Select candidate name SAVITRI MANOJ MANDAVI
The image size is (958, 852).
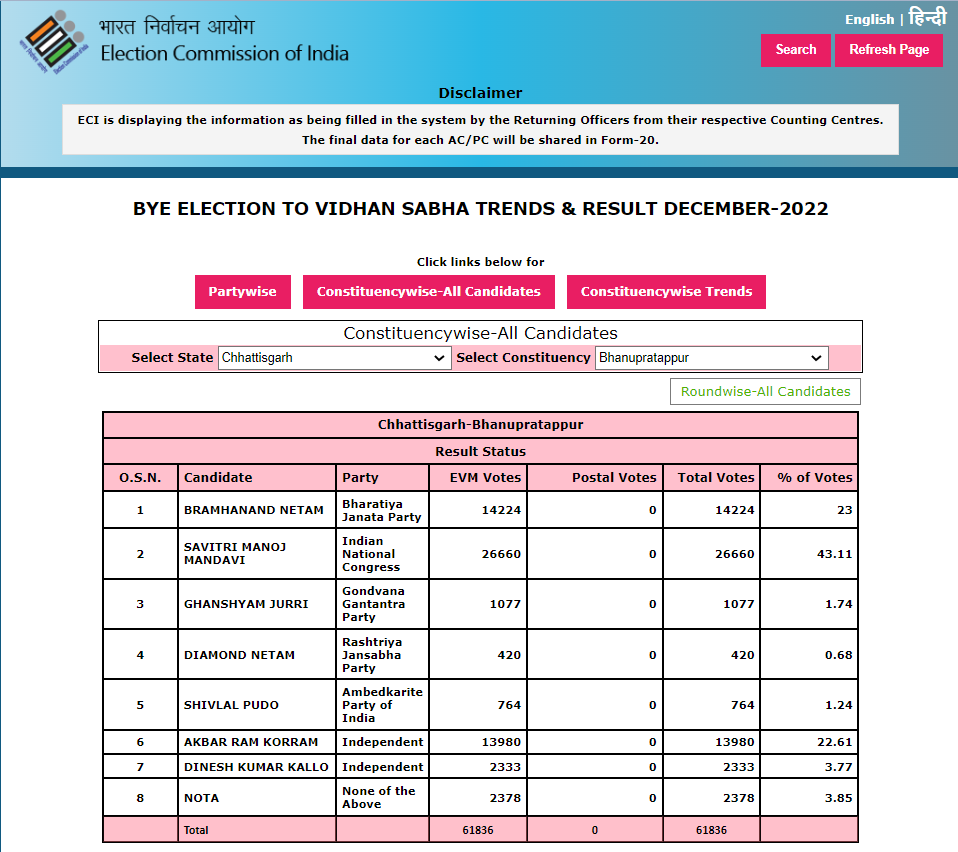(x=235, y=553)
